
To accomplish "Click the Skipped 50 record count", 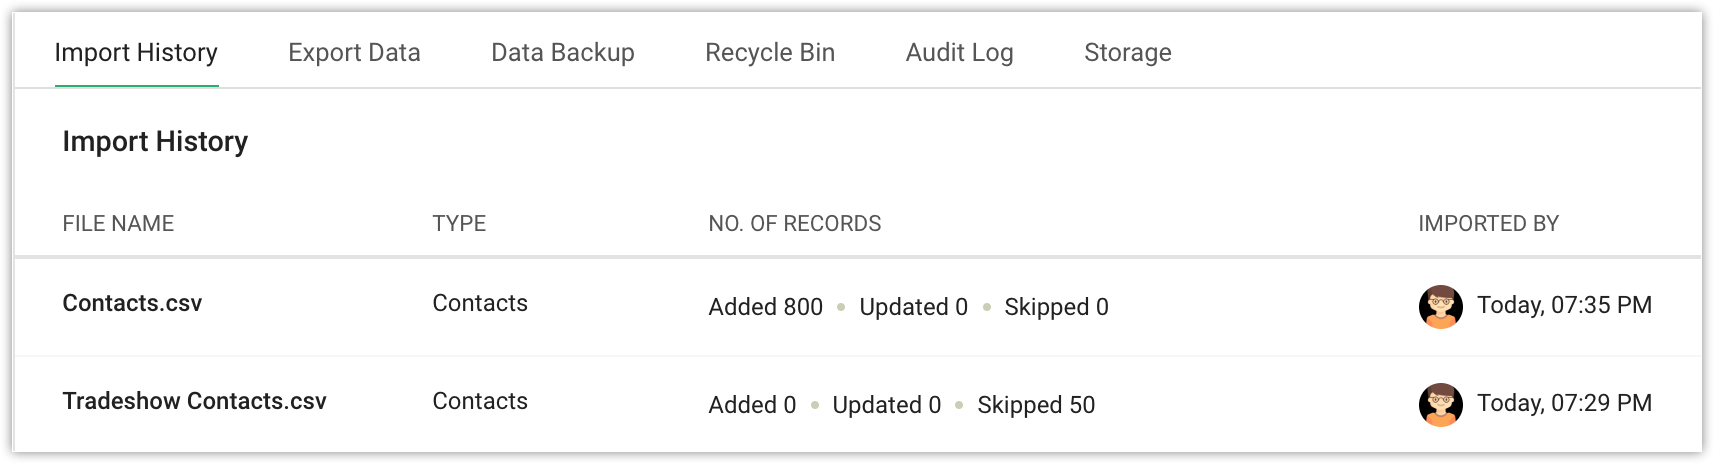I will tap(1036, 405).
